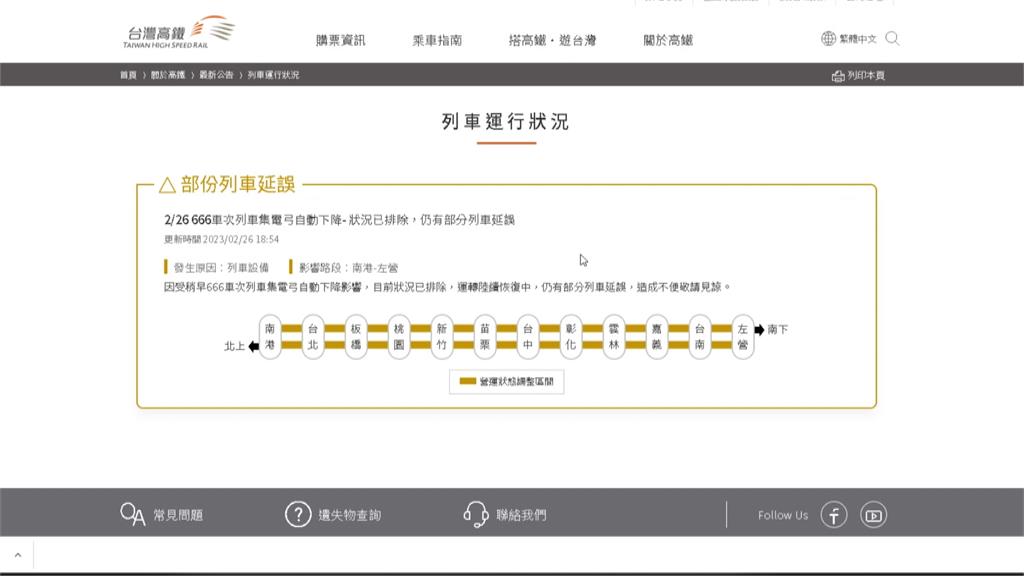Select the 彰化 station marker
Screen dimensions: 1024x576
[571, 337]
